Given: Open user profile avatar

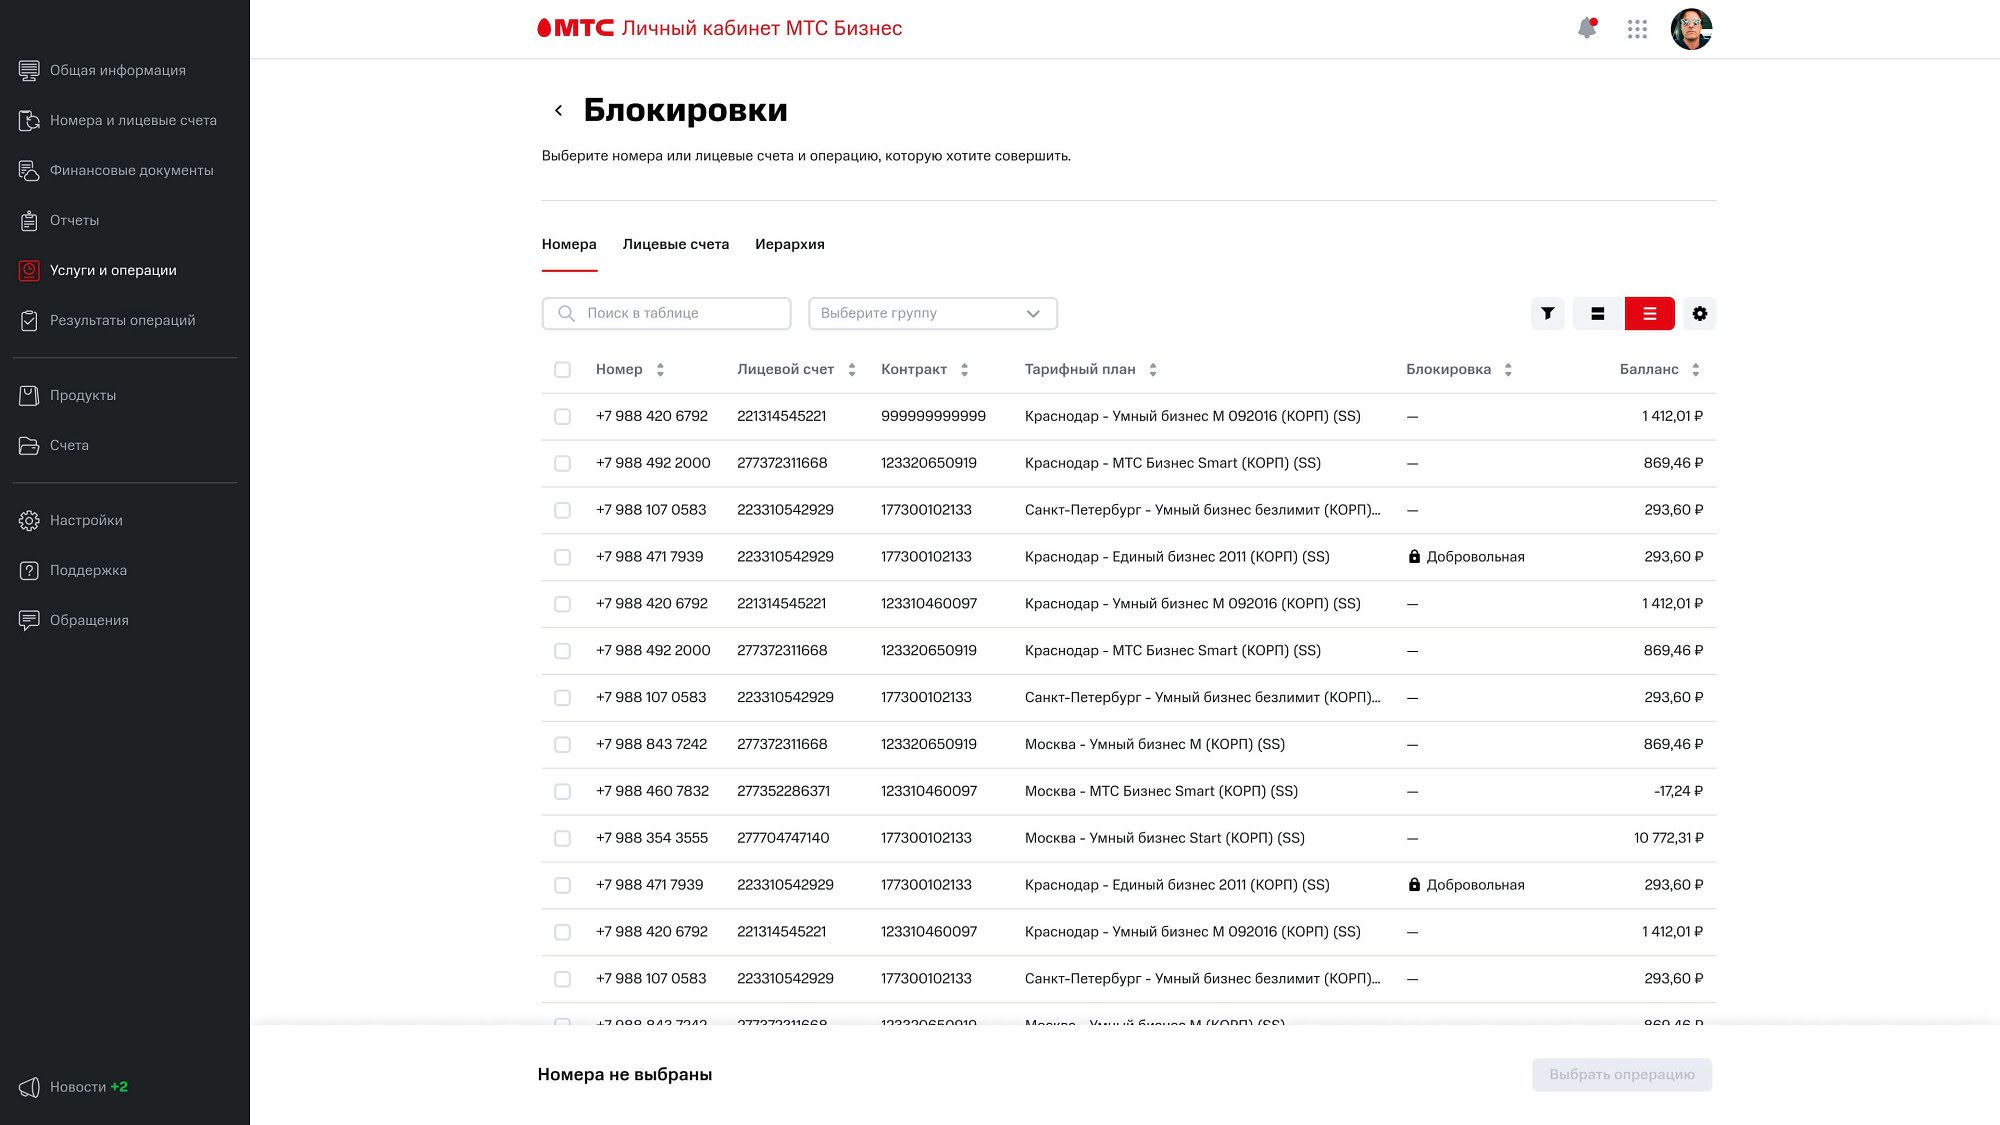Looking at the screenshot, I should (x=1691, y=29).
